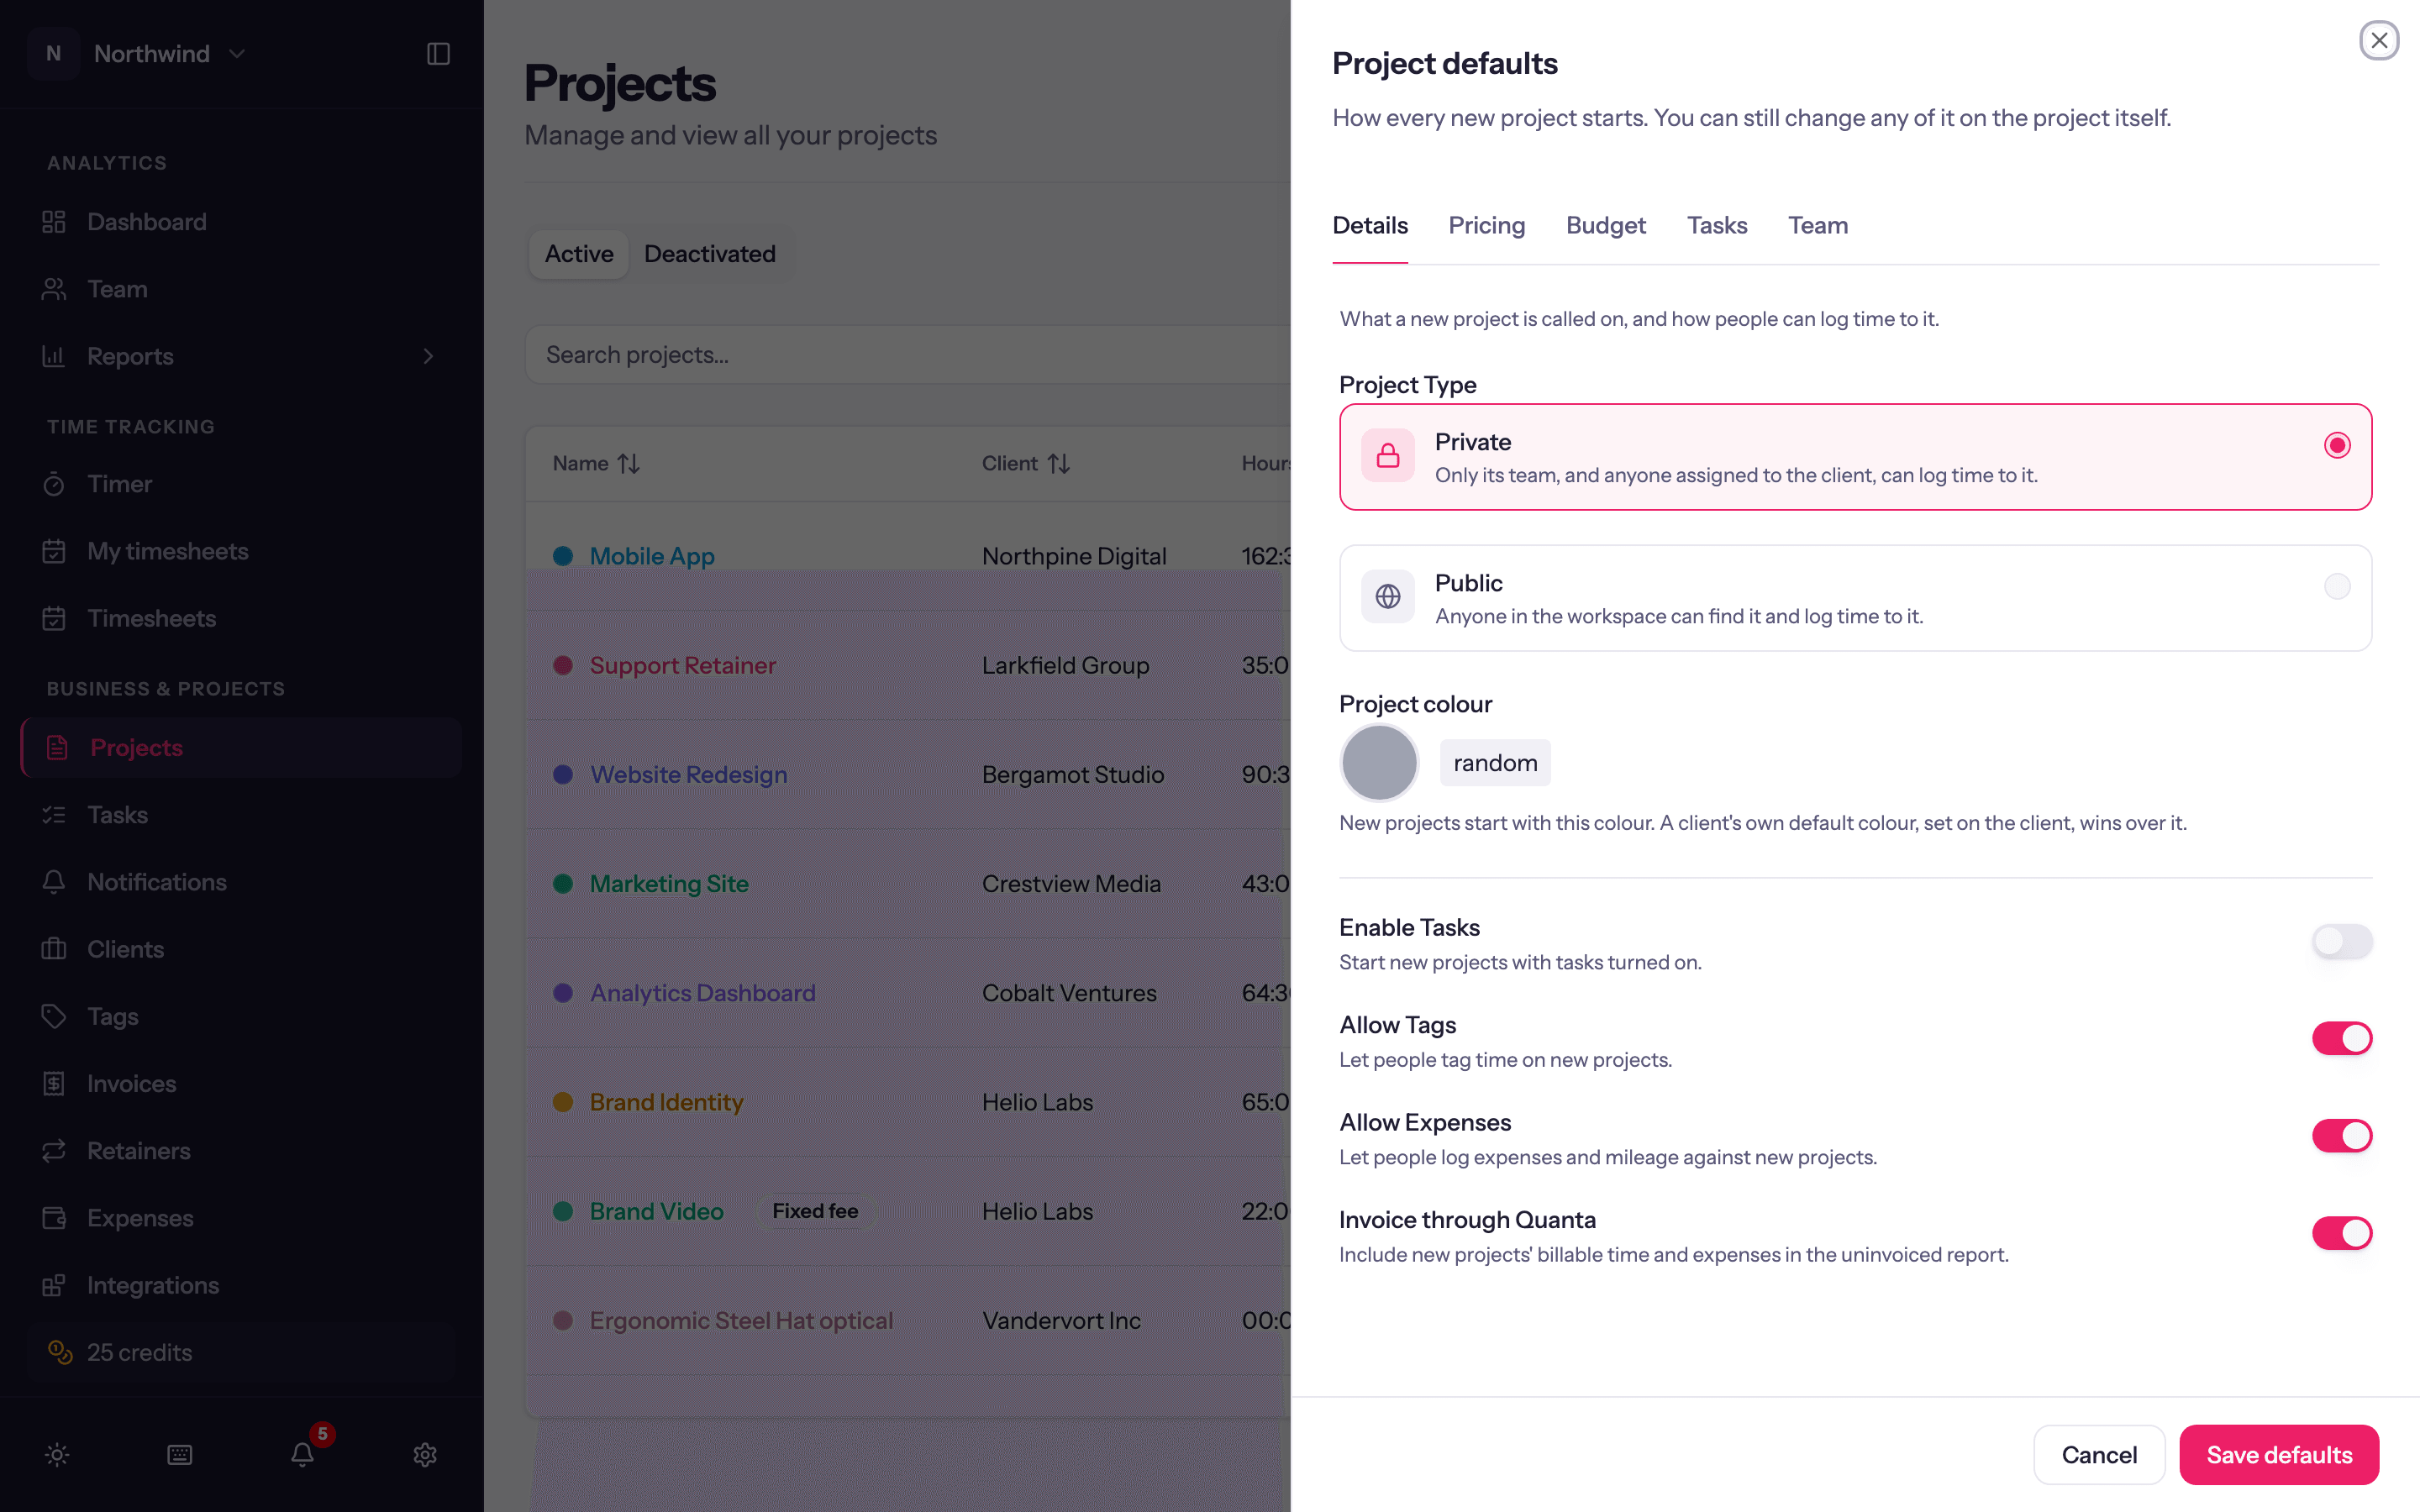Click the random colour button
2420x1512 pixels.
[1495, 763]
